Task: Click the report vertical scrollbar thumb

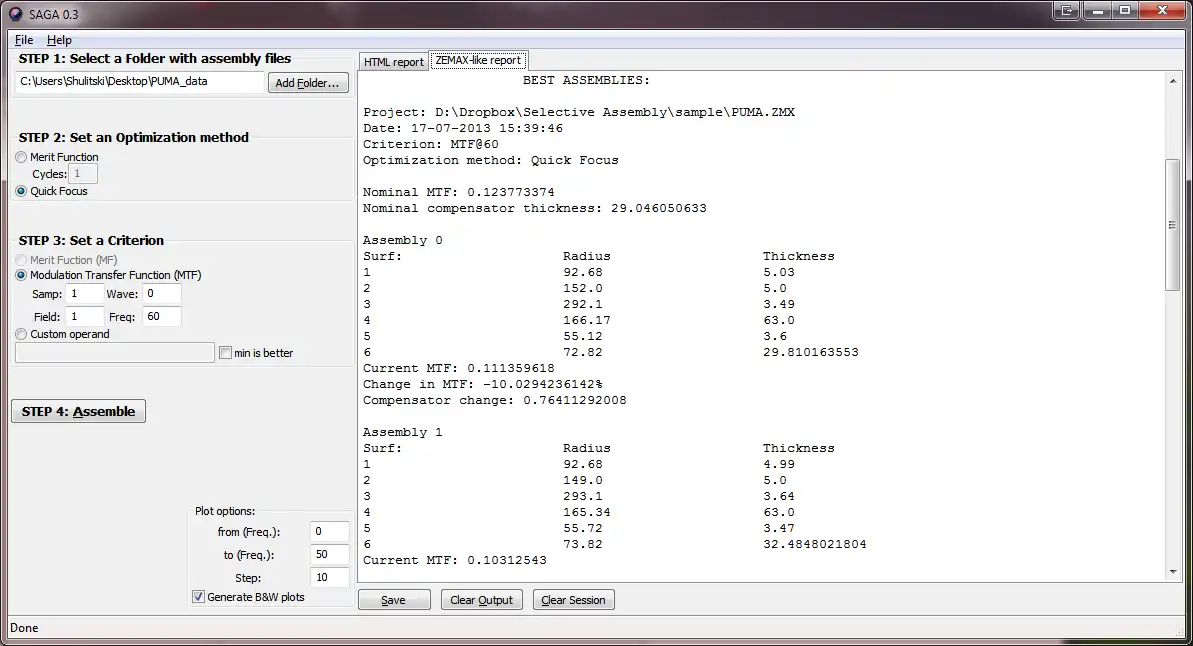Action: (1172, 225)
